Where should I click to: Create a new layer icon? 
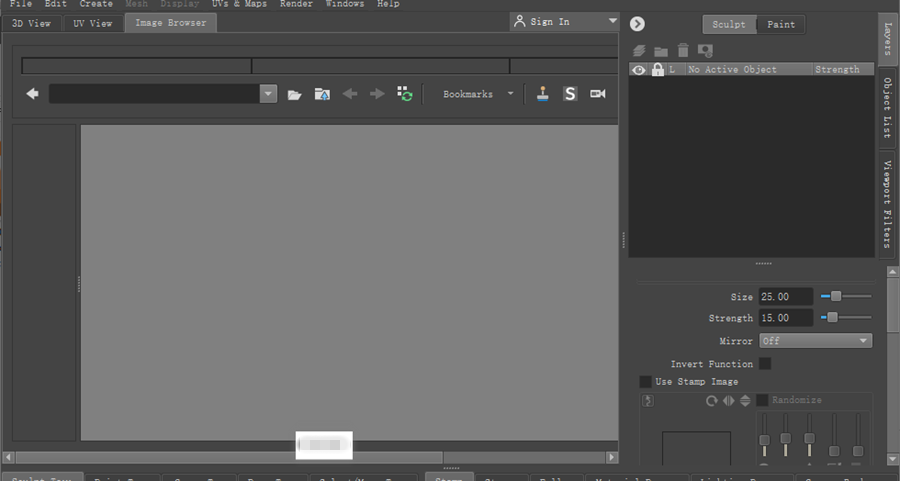(x=639, y=51)
